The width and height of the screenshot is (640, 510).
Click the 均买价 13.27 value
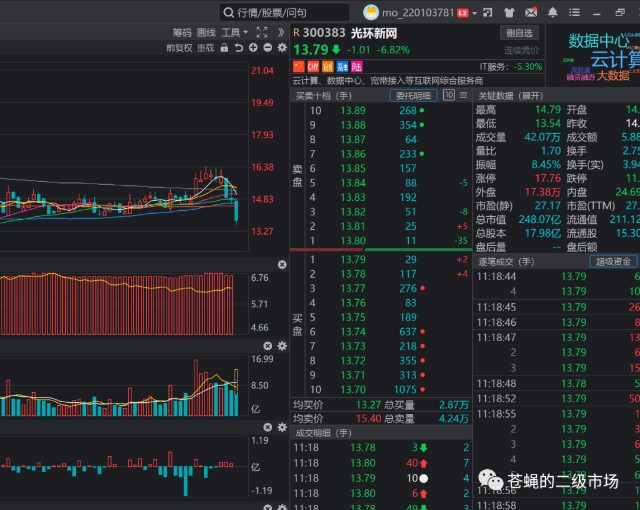click(368, 405)
